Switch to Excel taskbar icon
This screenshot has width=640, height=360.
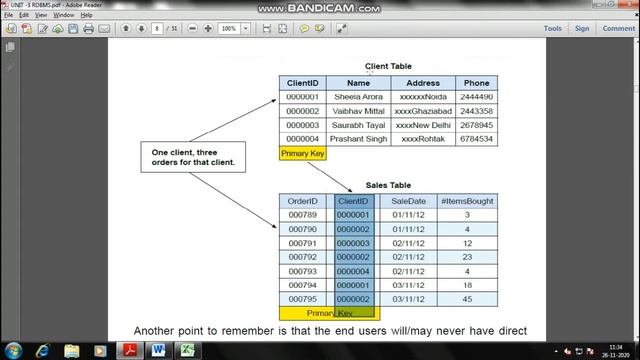pyautogui.click(x=187, y=351)
